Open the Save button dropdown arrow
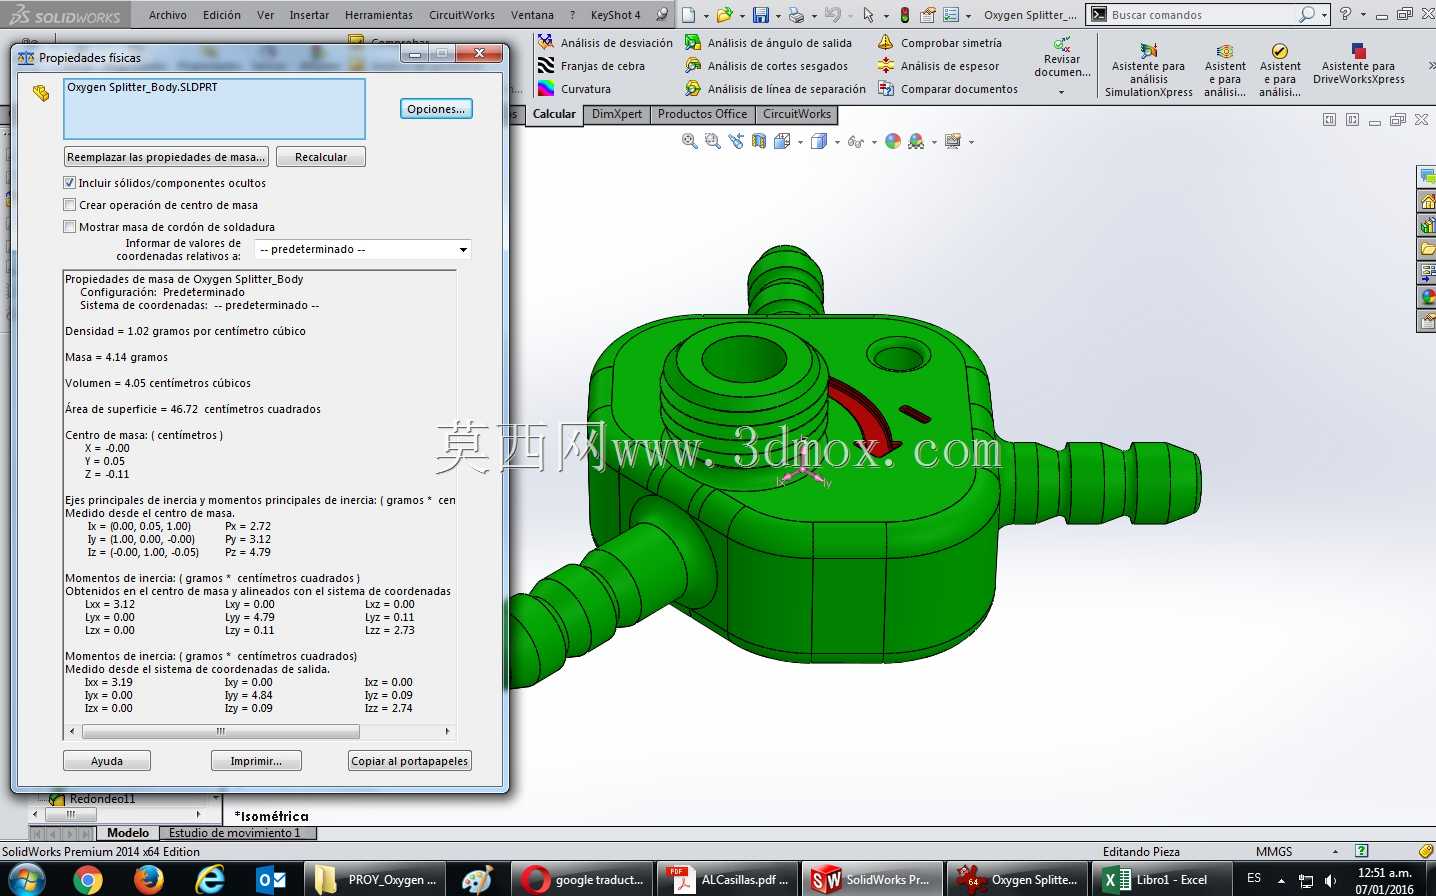The image size is (1436, 896). [777, 15]
